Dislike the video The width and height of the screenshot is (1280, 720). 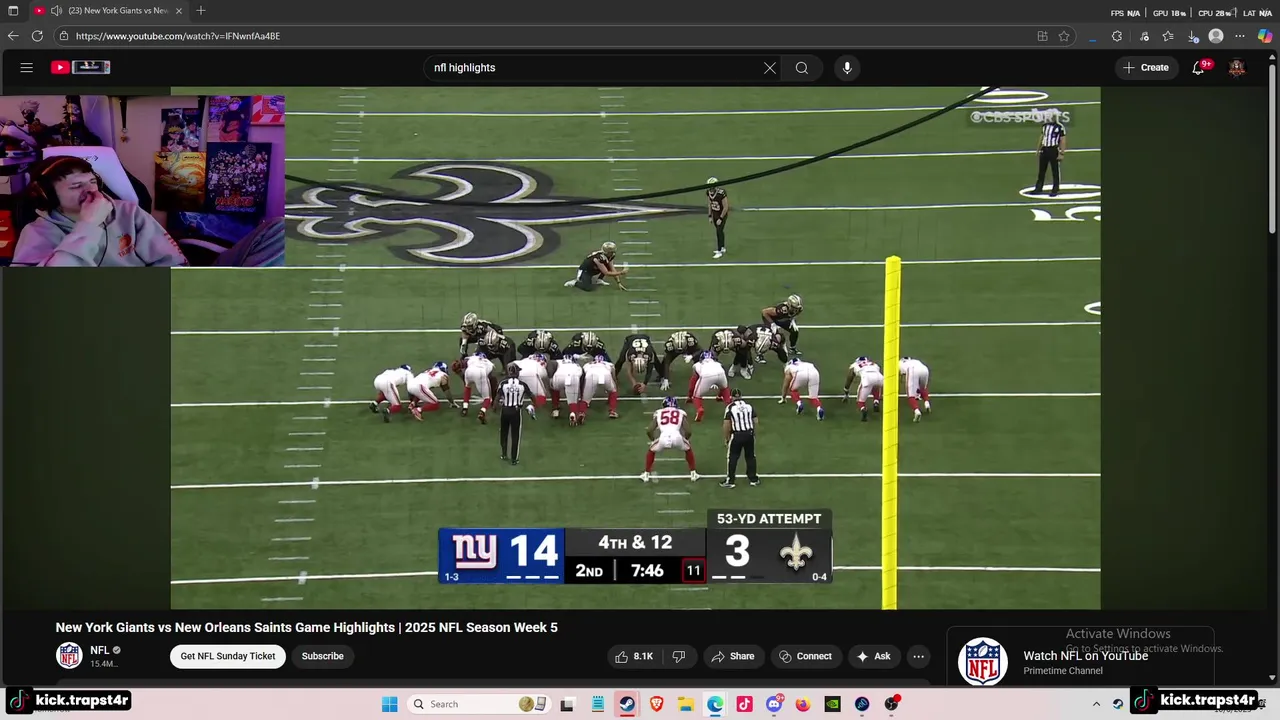pos(679,656)
